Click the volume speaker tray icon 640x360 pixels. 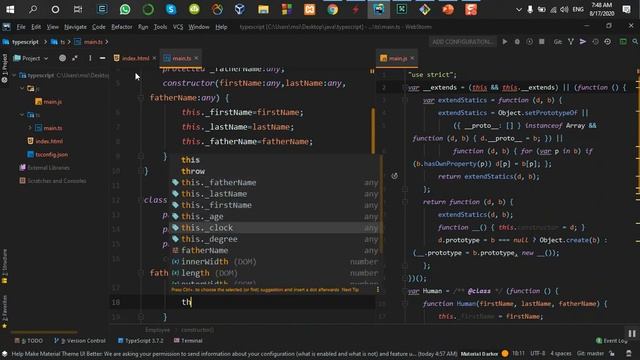coord(564,9)
